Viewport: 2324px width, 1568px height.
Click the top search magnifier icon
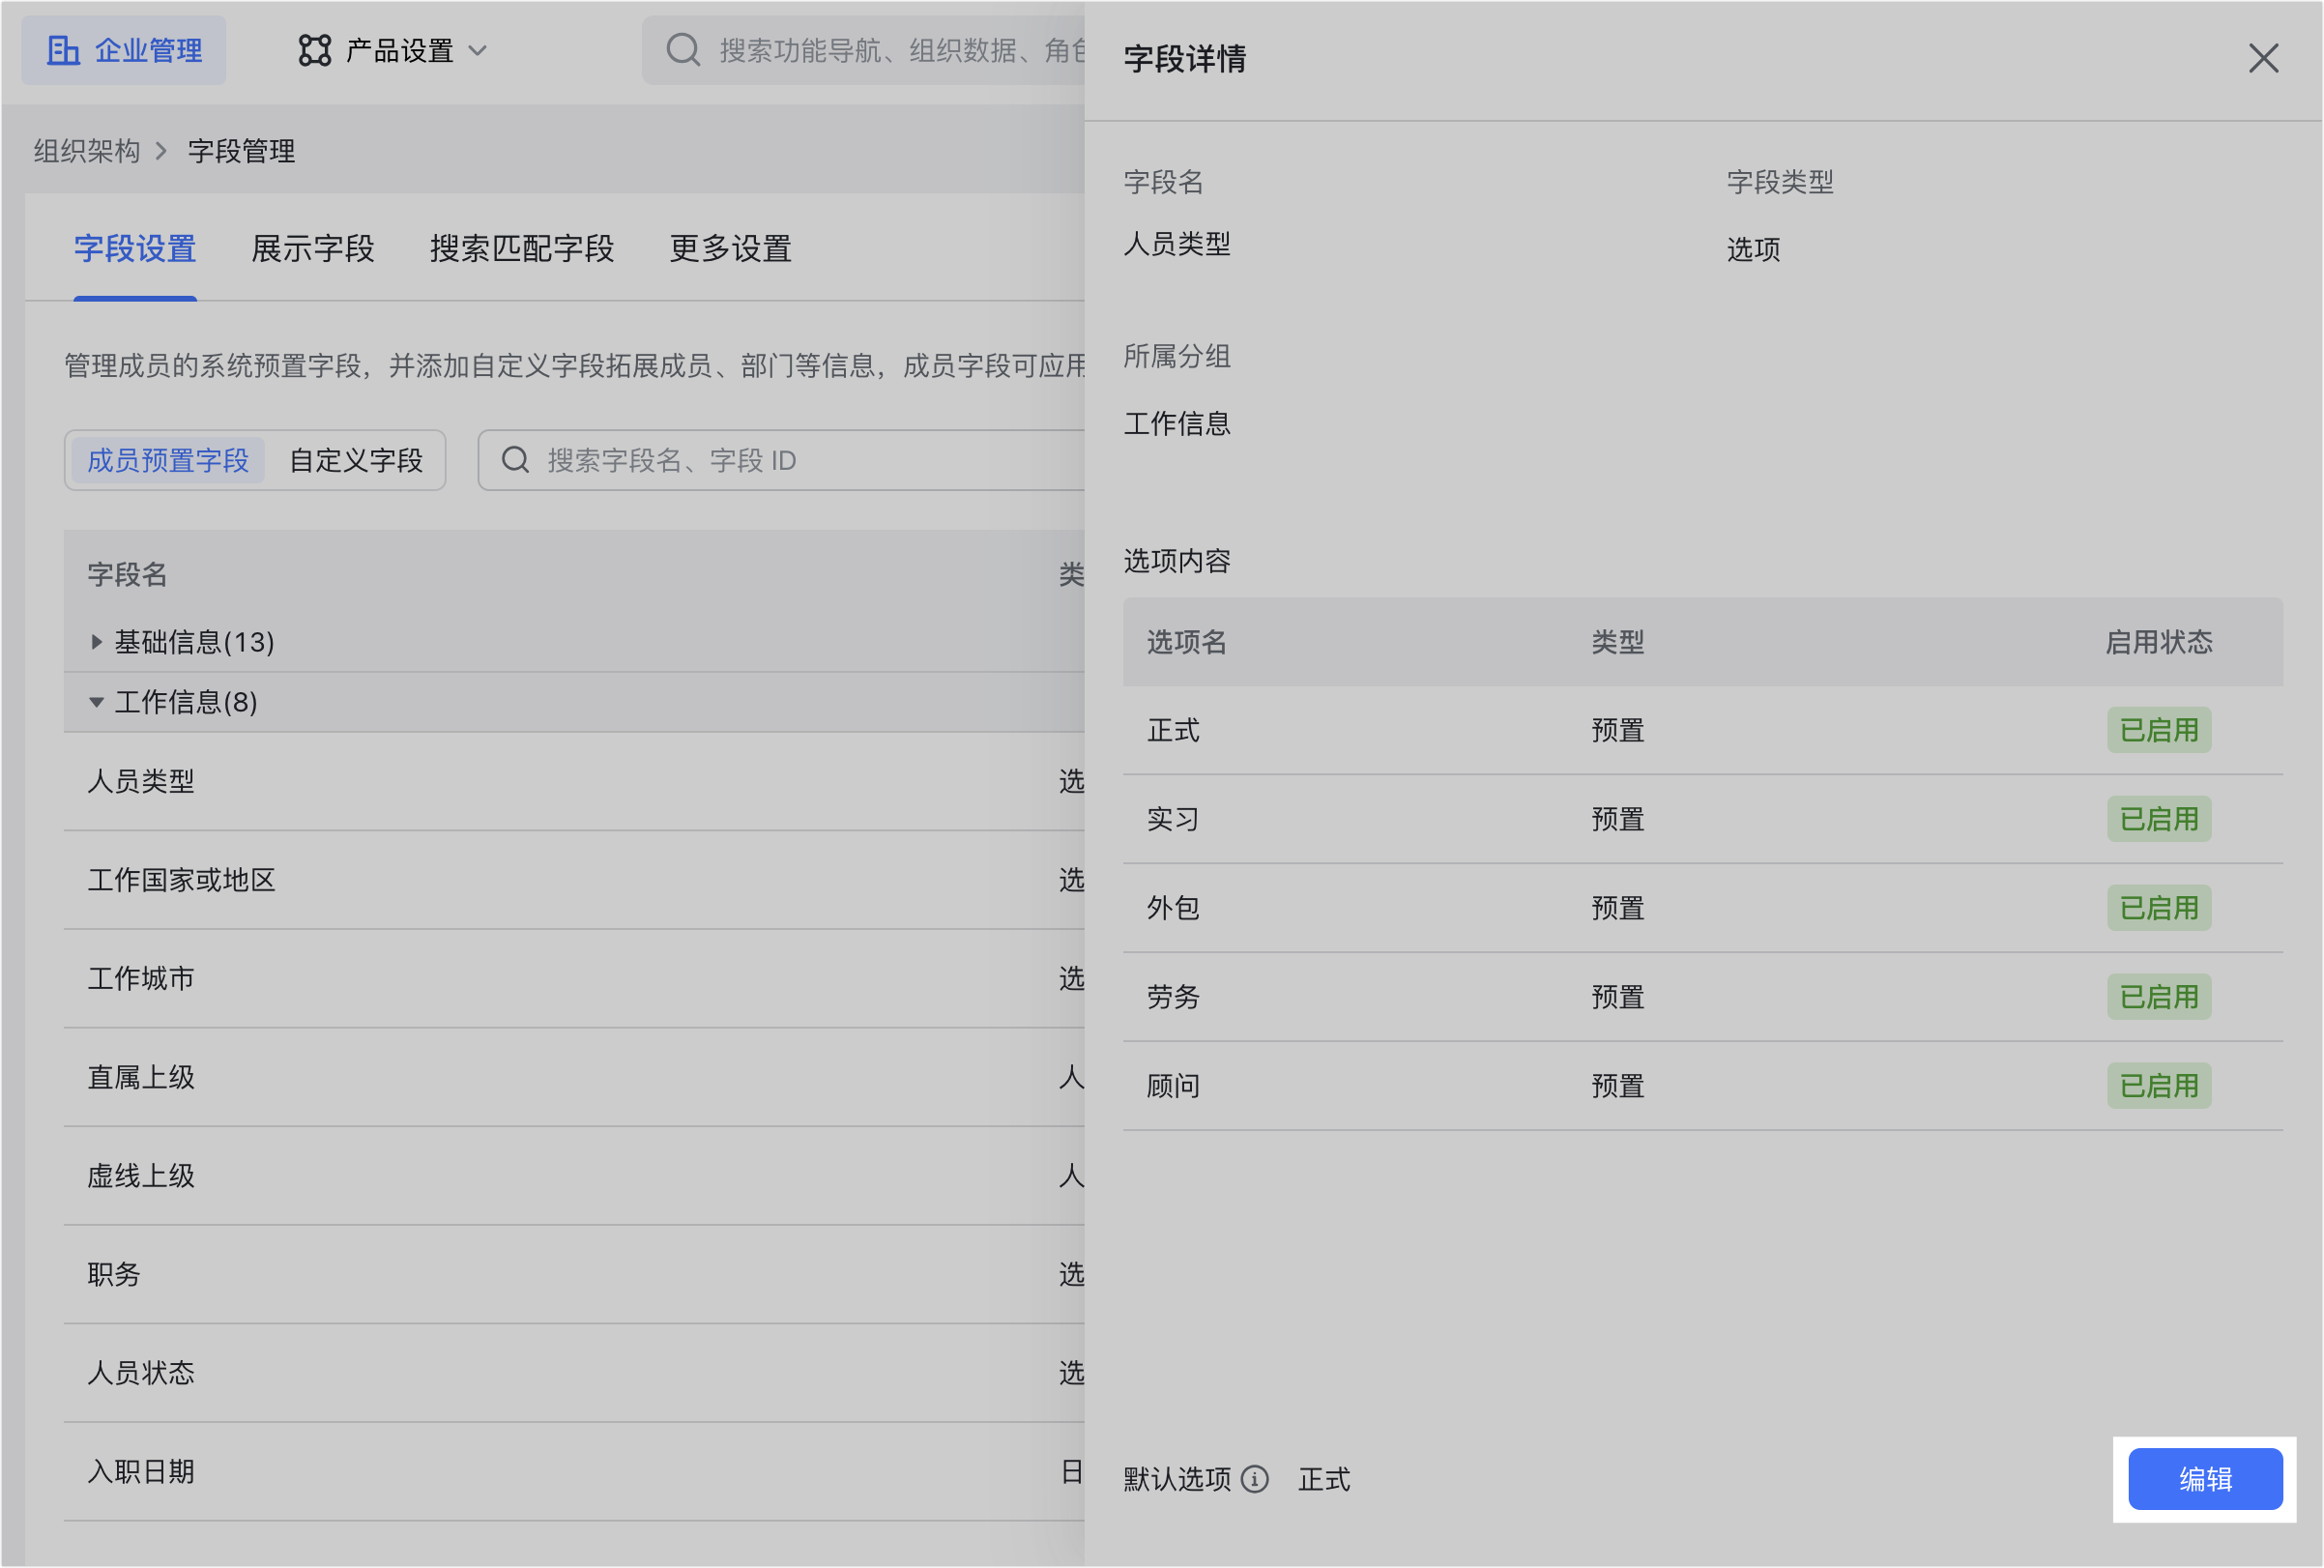click(683, 50)
